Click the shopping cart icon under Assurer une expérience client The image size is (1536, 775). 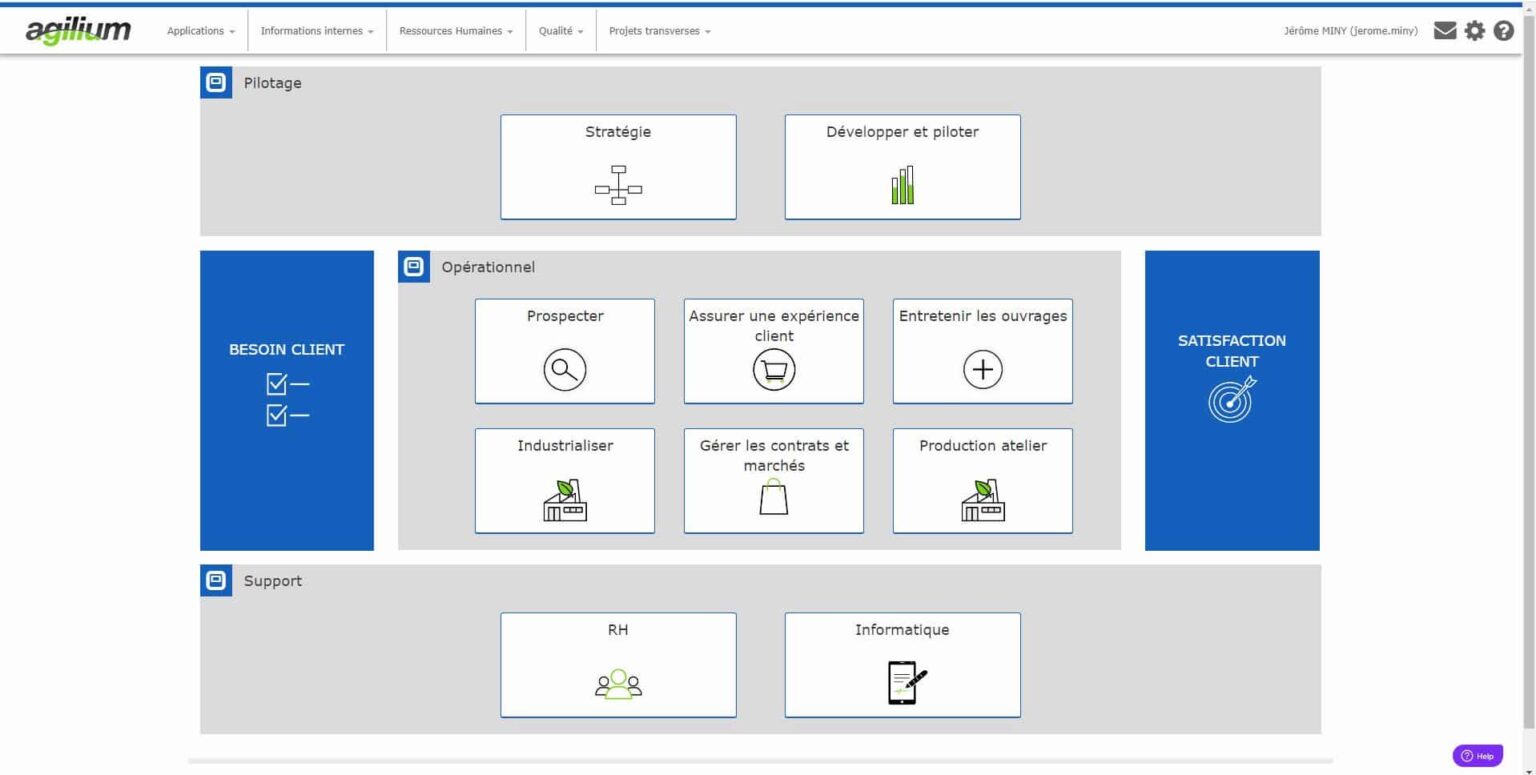772,369
